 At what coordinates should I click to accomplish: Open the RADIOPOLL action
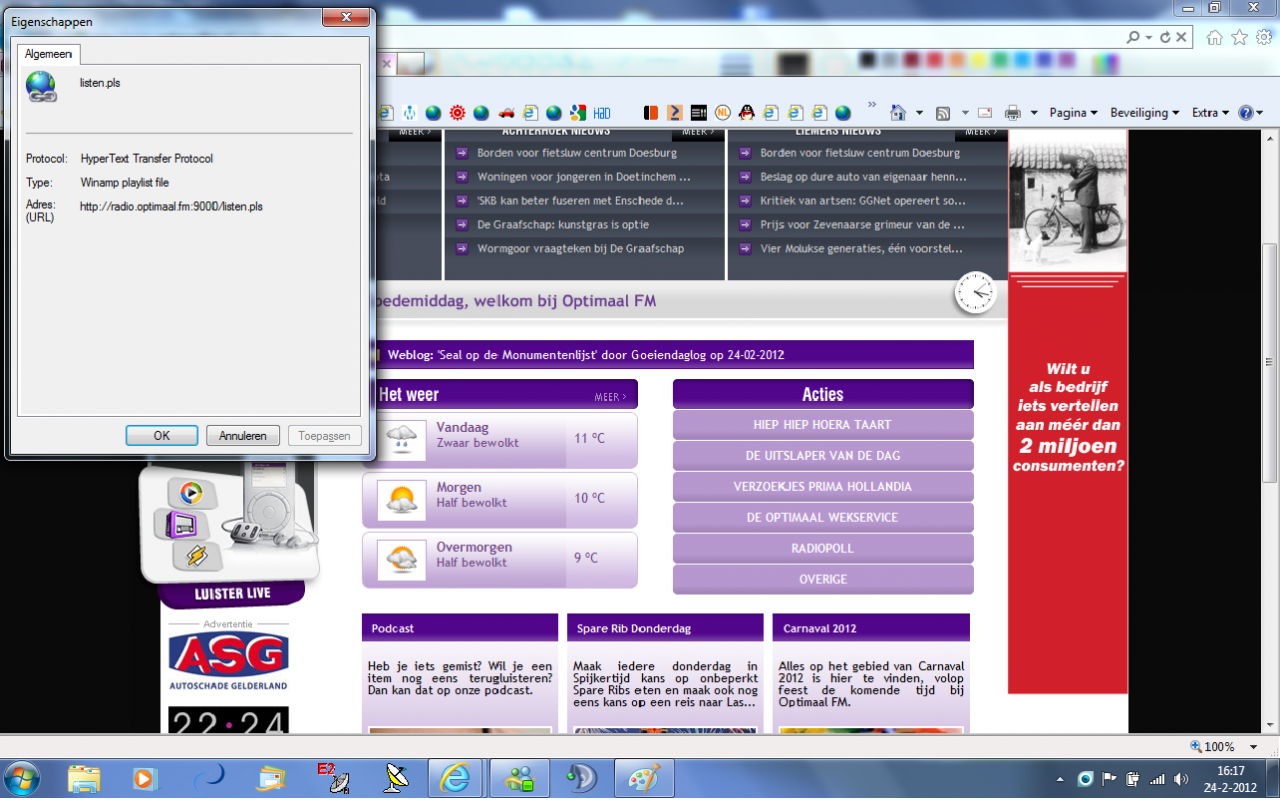pyautogui.click(x=823, y=549)
